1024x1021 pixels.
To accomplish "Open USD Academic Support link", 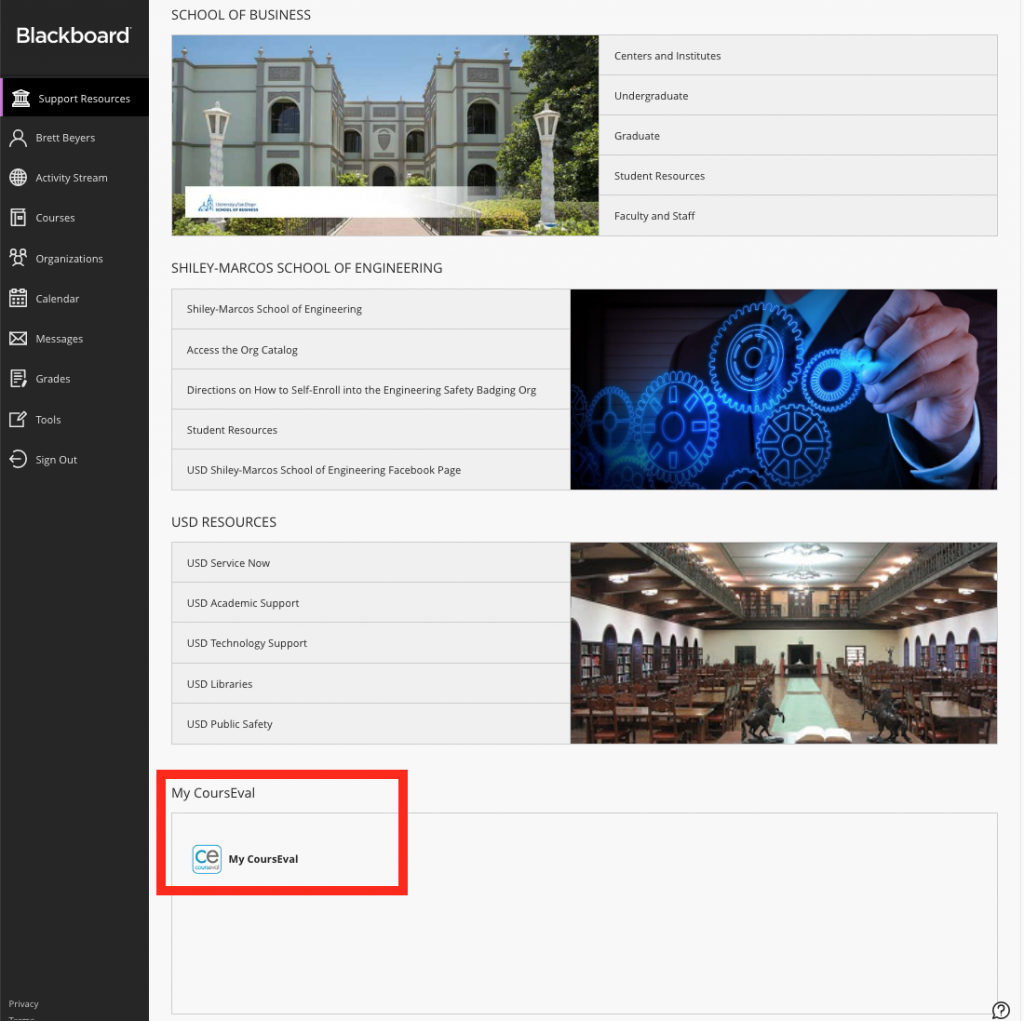I will [x=371, y=603].
